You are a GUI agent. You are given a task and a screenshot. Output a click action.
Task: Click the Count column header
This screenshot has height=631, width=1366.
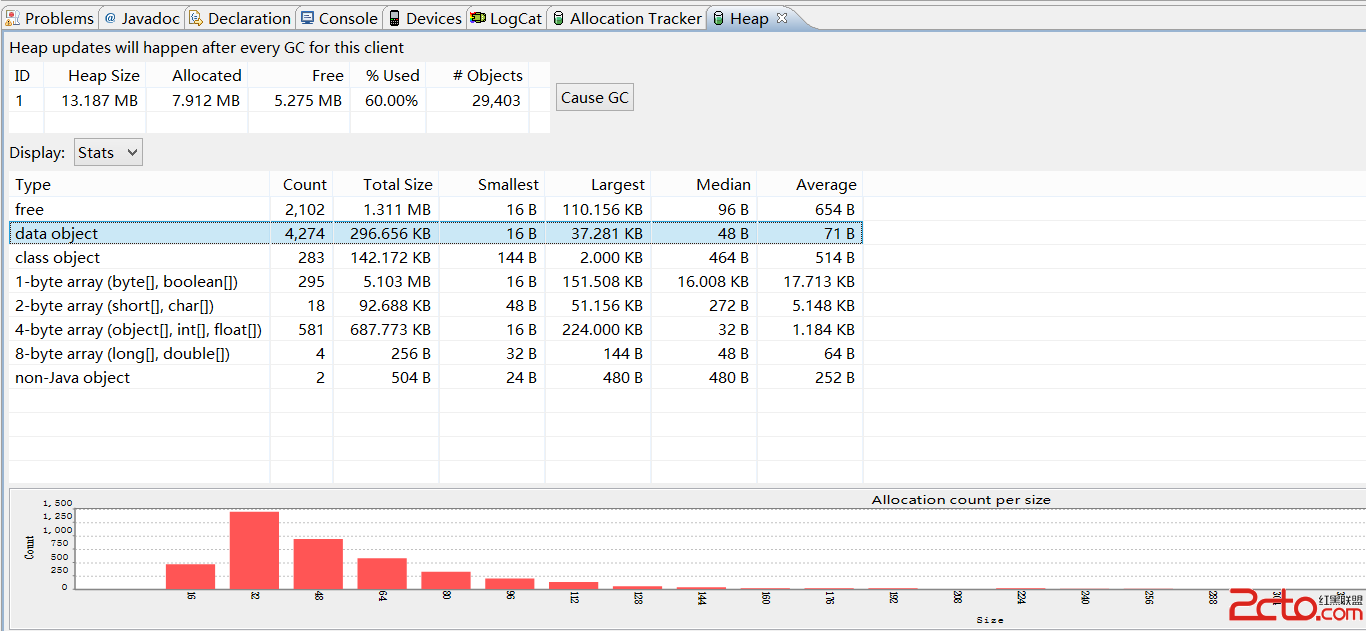pos(304,185)
